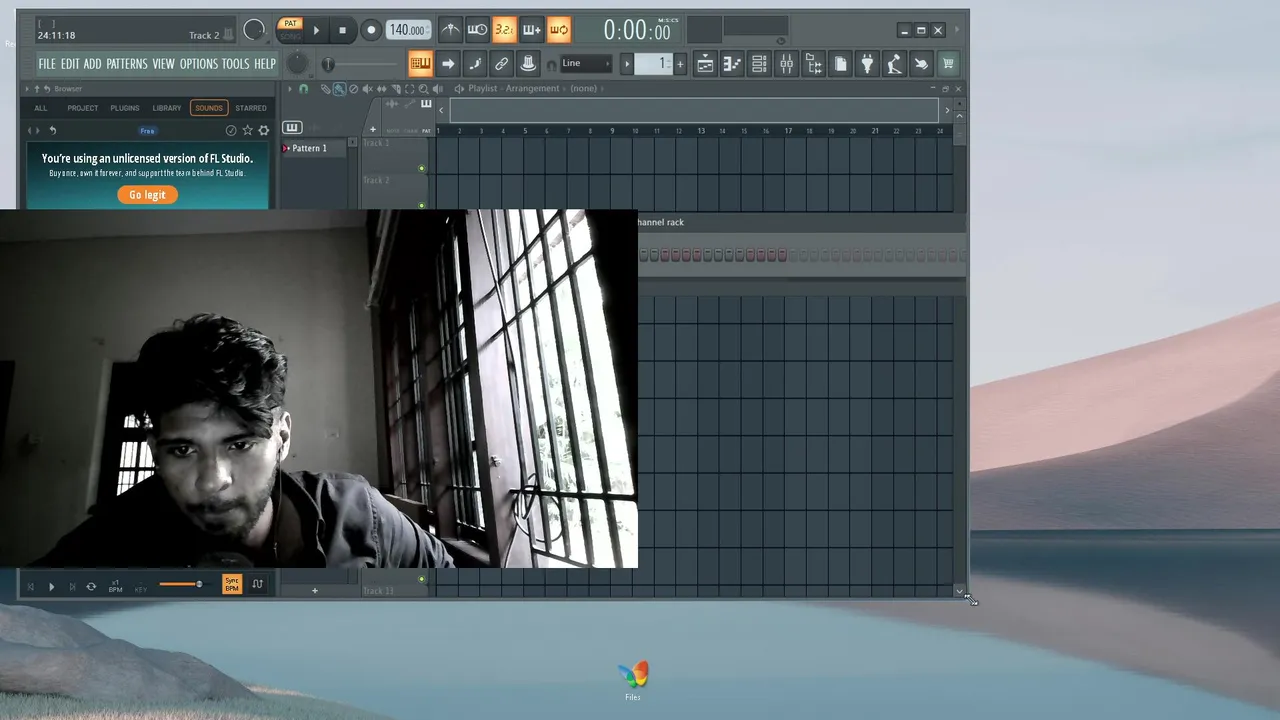Select the ALL browser tab
Viewport: 1280px width, 720px height.
click(40, 108)
